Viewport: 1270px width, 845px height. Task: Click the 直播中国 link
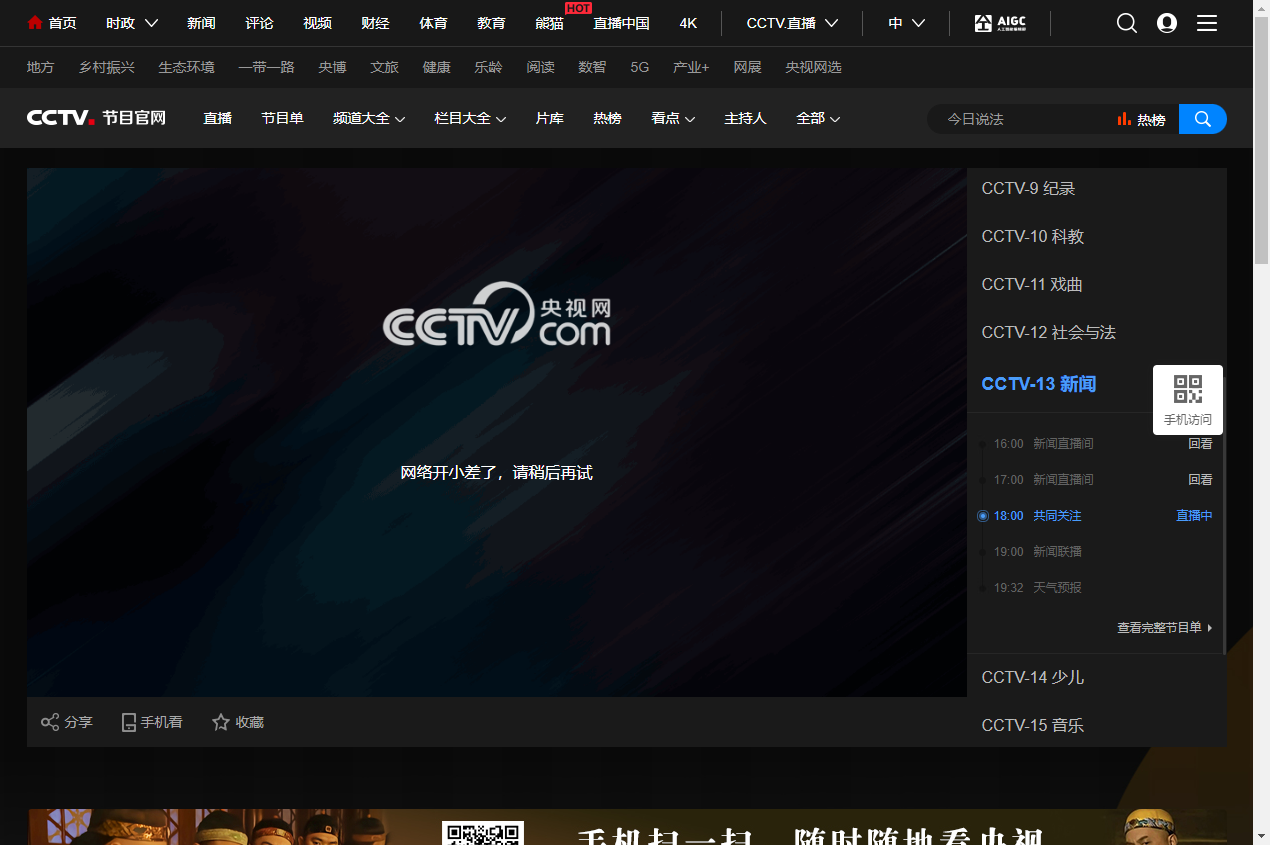[x=621, y=23]
